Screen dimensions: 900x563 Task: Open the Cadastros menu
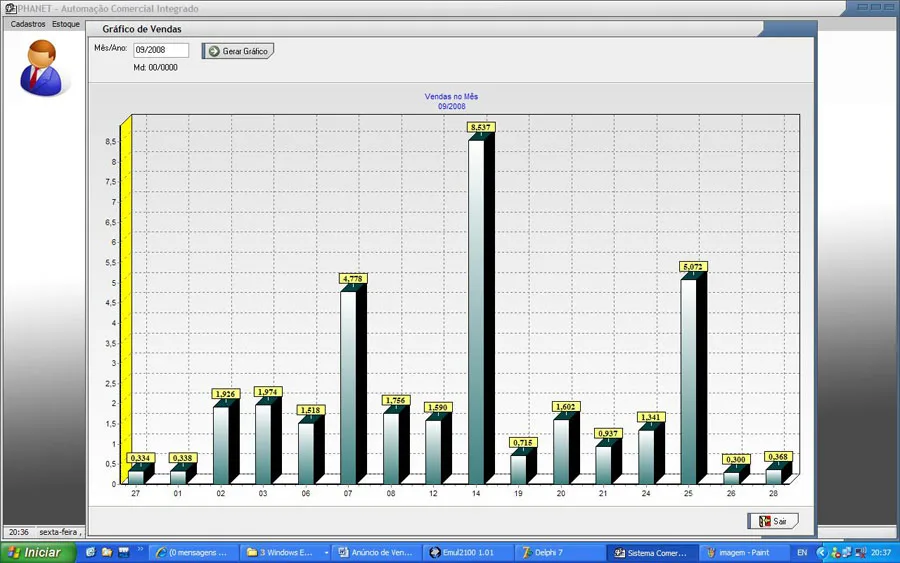28,24
